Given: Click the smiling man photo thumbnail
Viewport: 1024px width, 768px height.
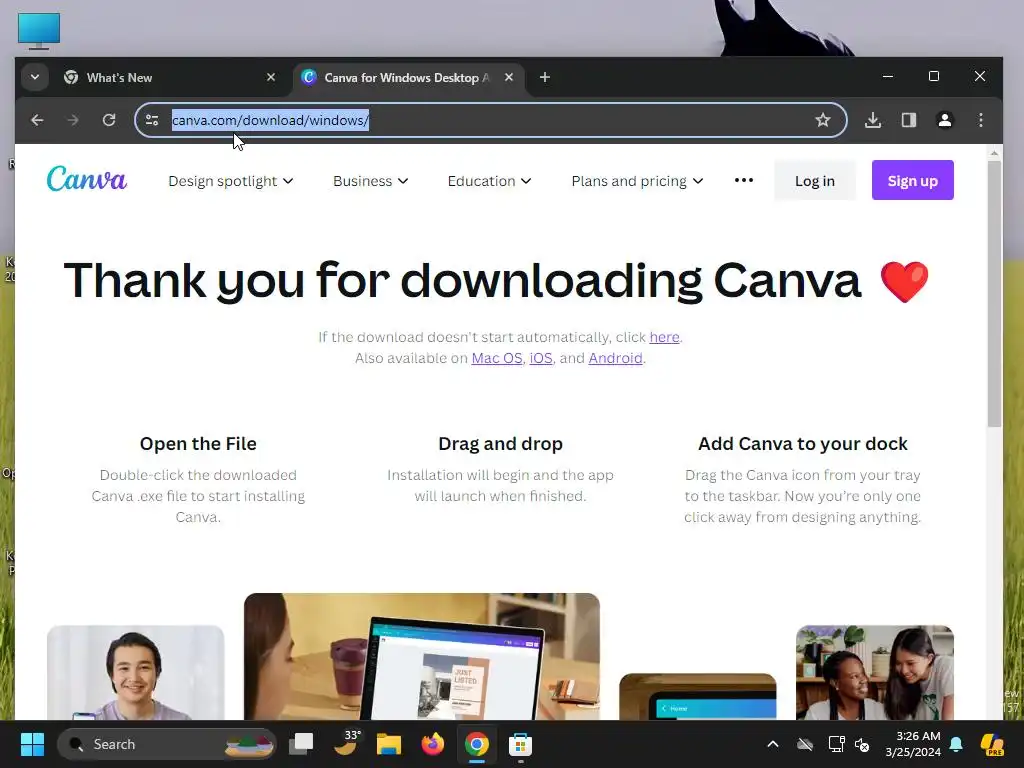Looking at the screenshot, I should 136,673.
